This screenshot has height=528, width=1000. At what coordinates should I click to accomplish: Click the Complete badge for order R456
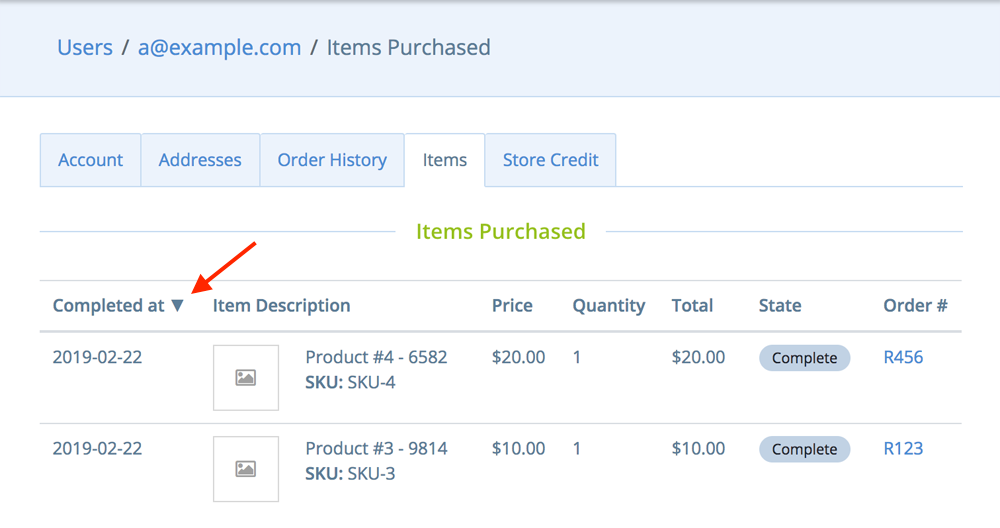click(804, 358)
